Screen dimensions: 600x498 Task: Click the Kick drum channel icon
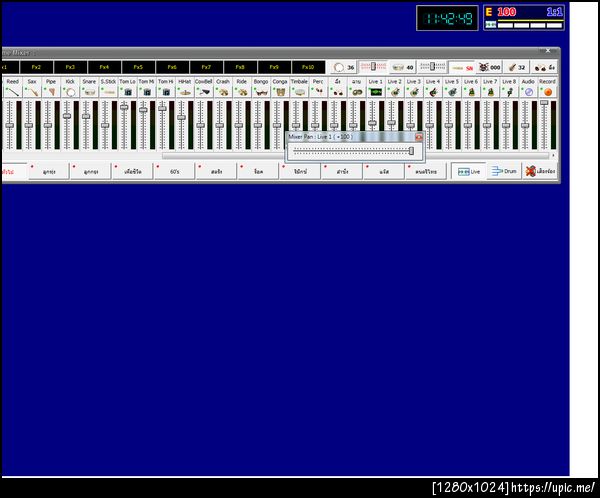[70, 92]
